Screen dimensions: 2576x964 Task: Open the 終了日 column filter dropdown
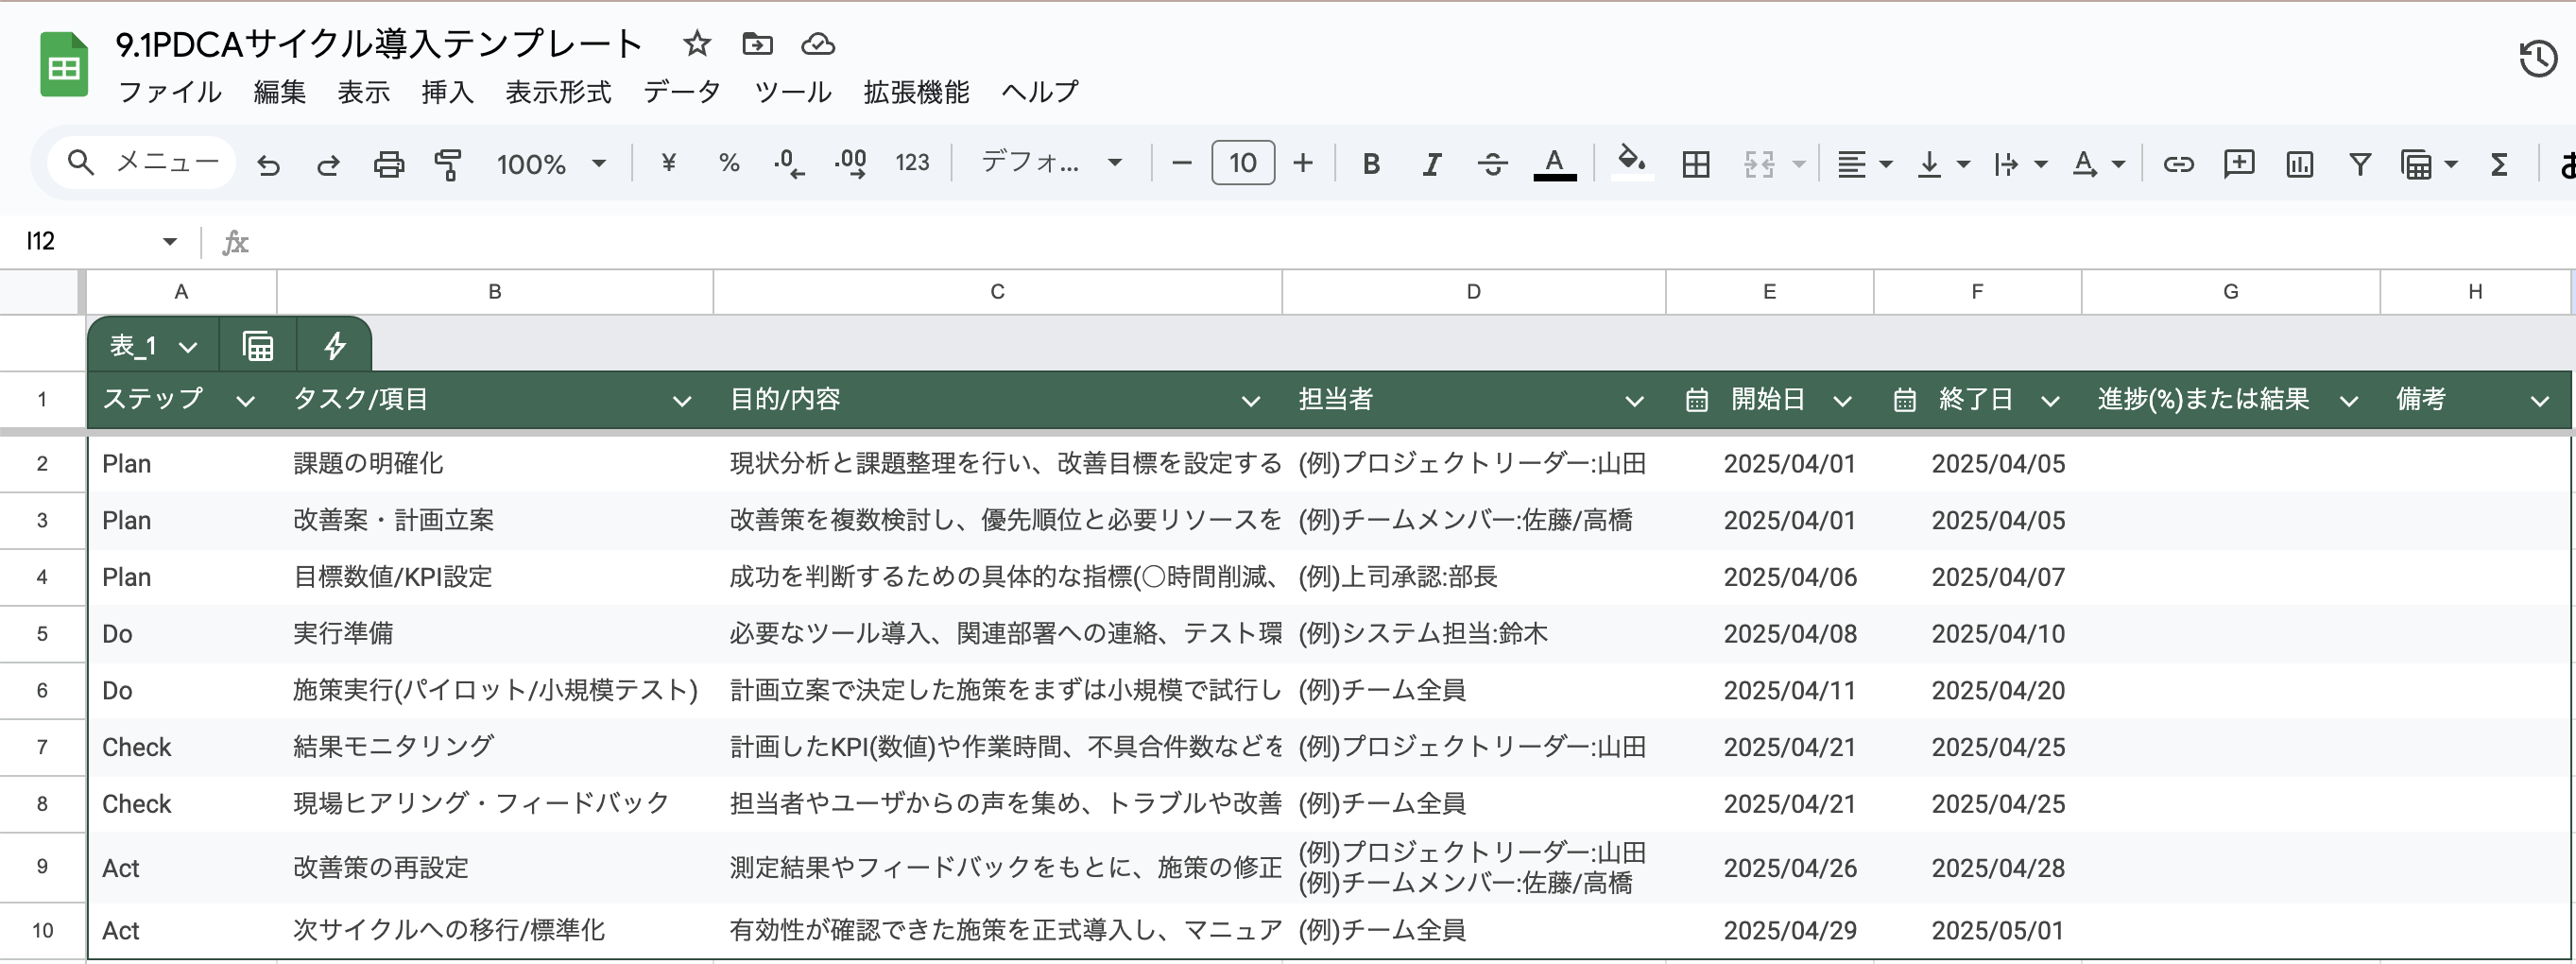(2051, 400)
